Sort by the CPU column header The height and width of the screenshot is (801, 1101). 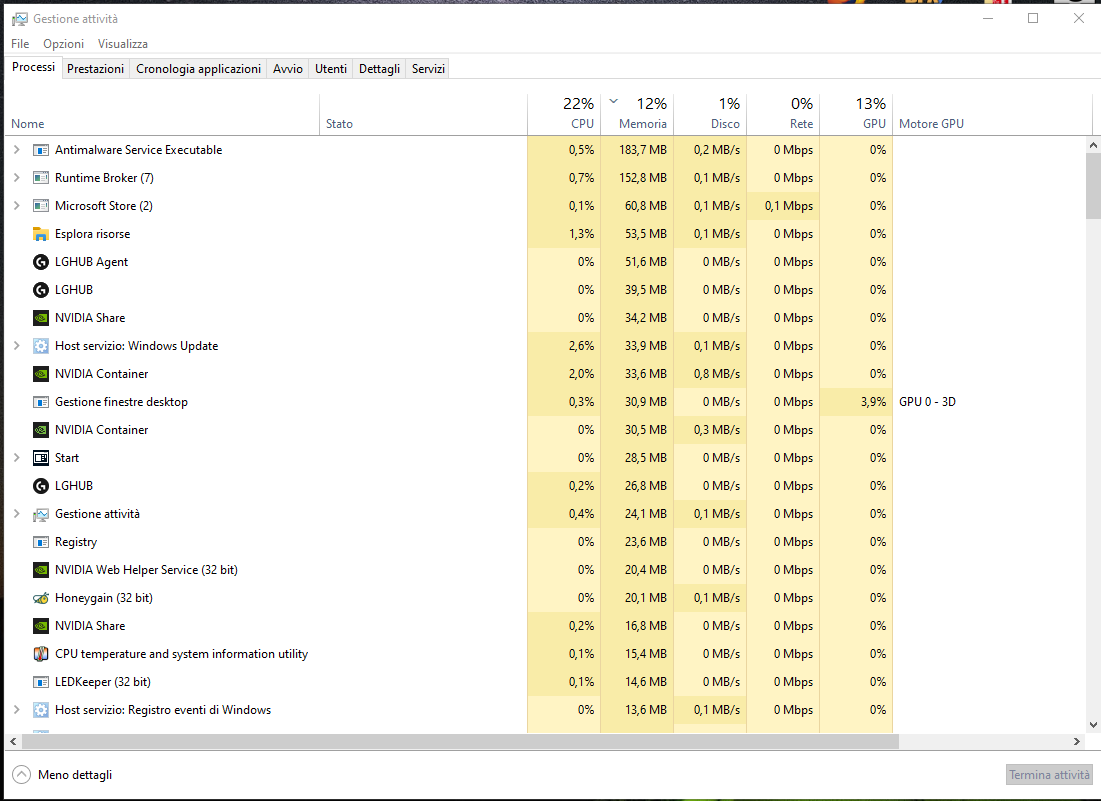pyautogui.click(x=565, y=114)
